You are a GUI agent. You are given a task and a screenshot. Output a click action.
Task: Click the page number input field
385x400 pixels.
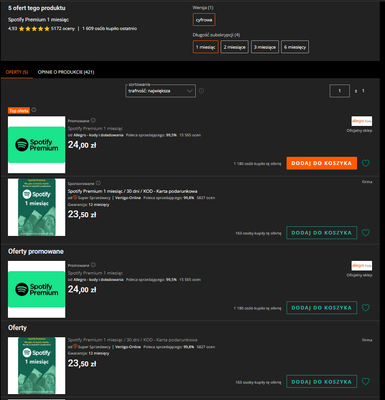[x=339, y=91]
